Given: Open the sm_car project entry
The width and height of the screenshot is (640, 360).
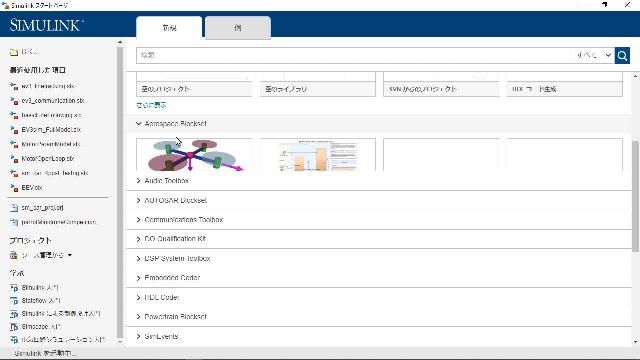Looking at the screenshot, I should tap(42, 208).
